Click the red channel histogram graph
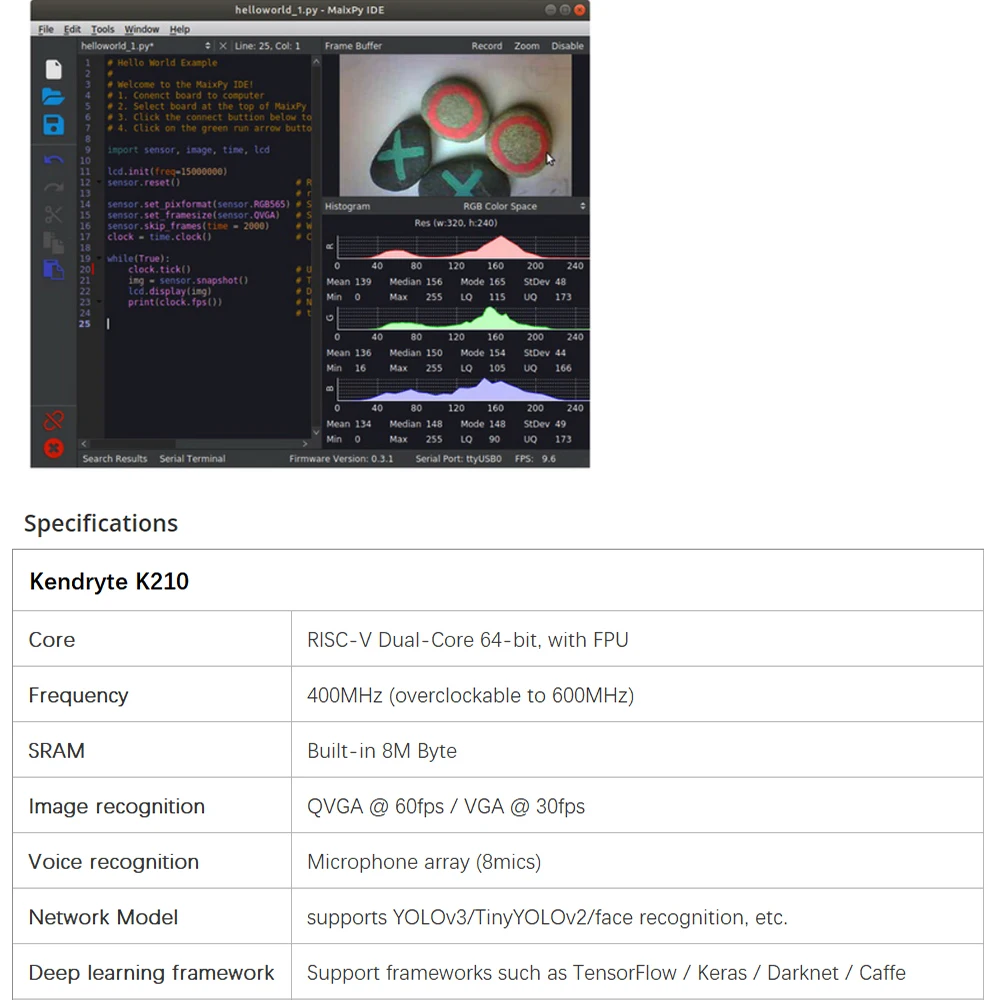Image resolution: width=1000 pixels, height=1000 pixels. (462, 247)
